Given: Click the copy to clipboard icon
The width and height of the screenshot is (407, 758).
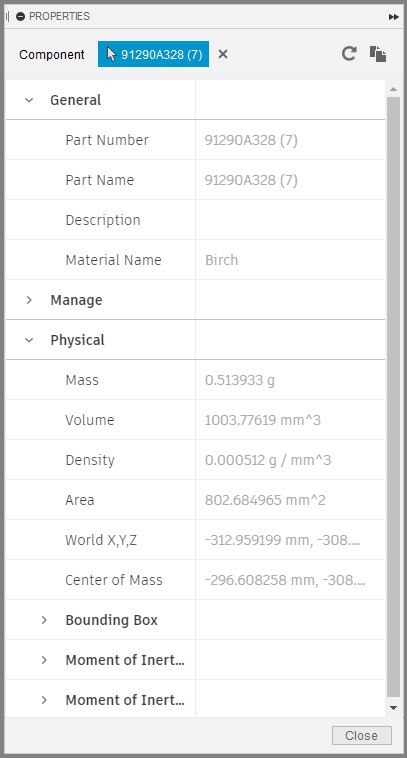Looking at the screenshot, I should [x=378, y=54].
